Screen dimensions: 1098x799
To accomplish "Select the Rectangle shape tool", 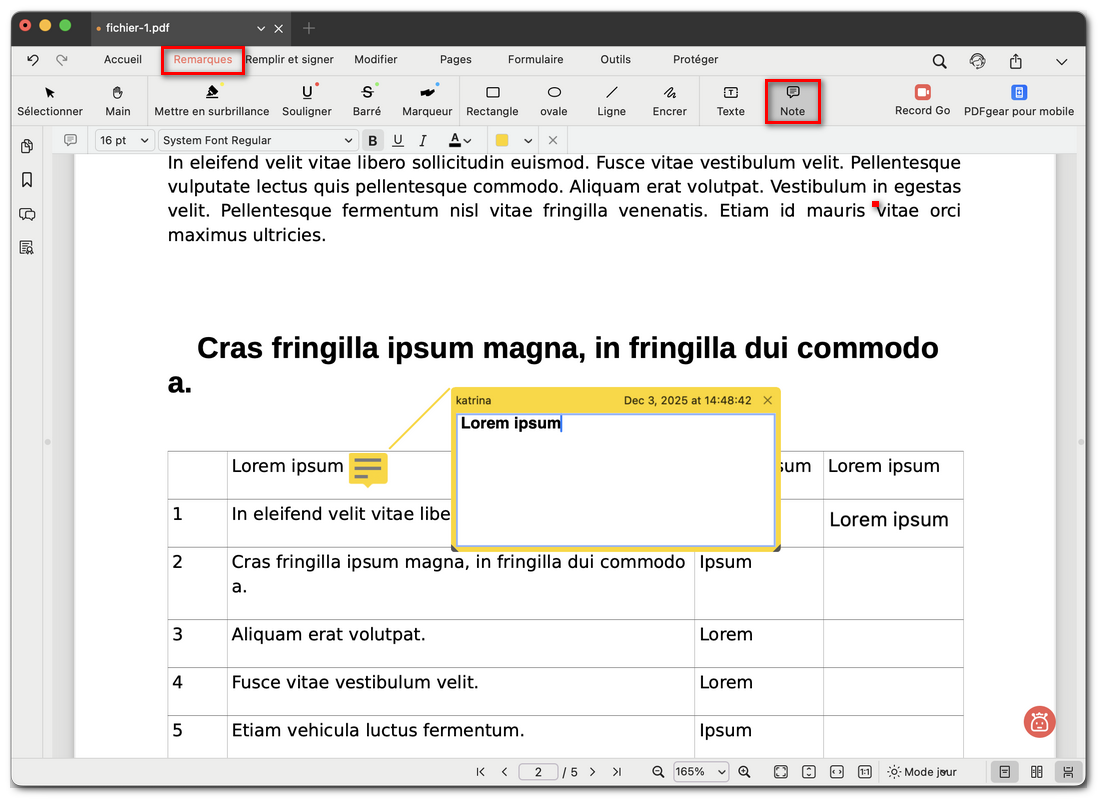I will click(x=492, y=100).
